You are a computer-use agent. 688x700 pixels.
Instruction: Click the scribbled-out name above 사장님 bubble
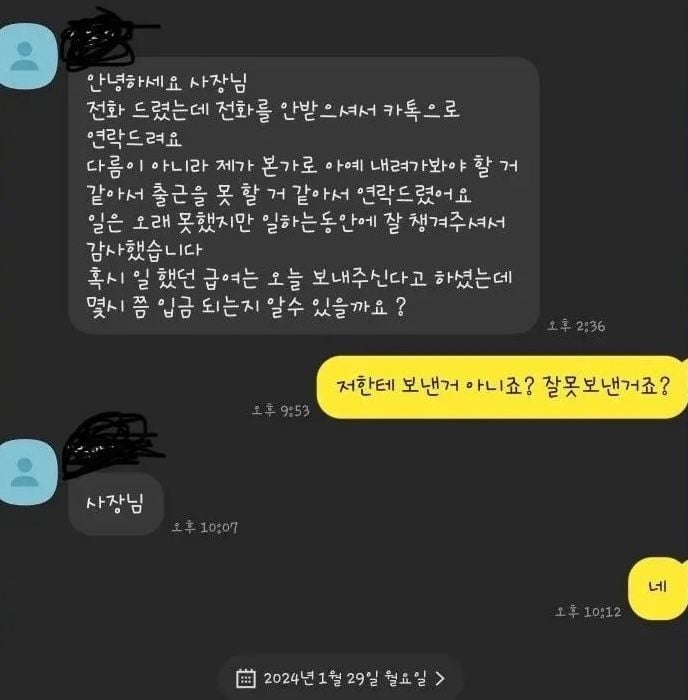[x=112, y=444]
